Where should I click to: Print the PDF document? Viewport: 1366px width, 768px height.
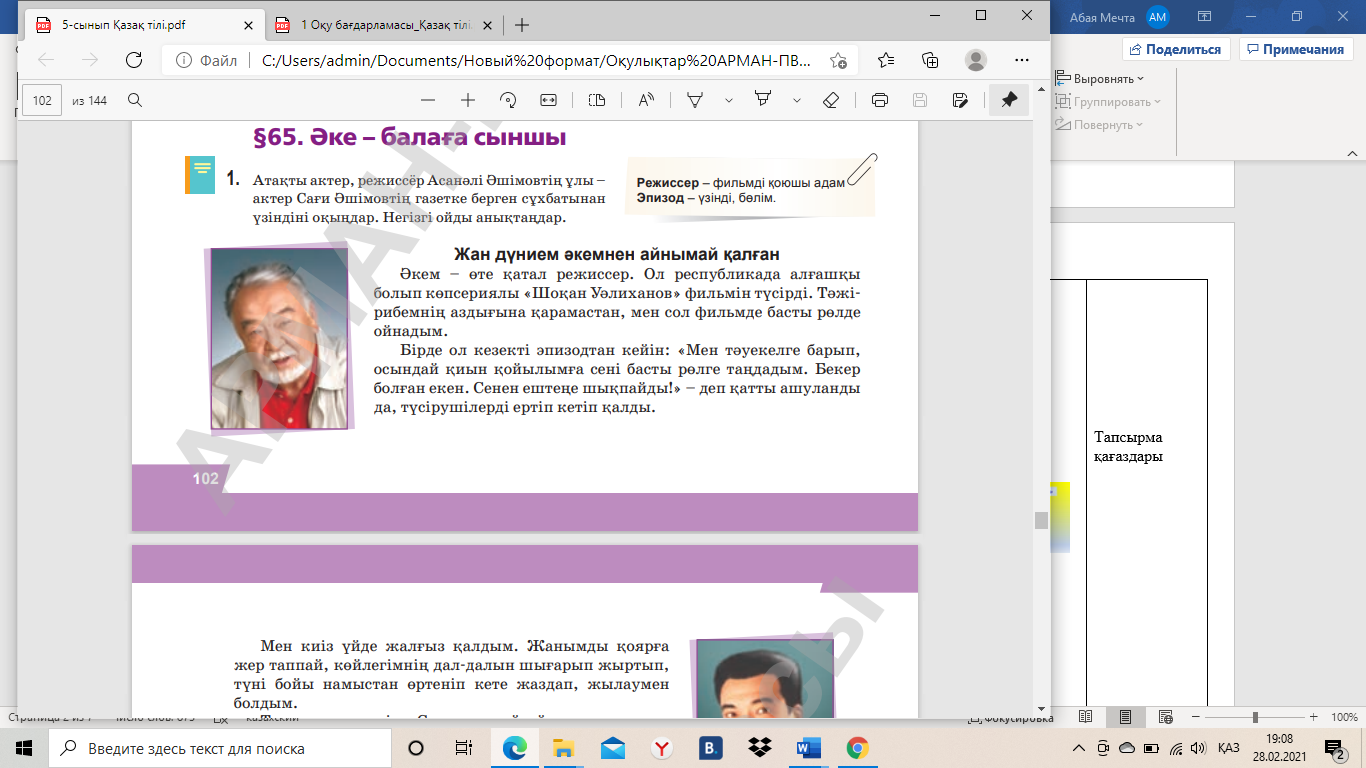coord(880,100)
